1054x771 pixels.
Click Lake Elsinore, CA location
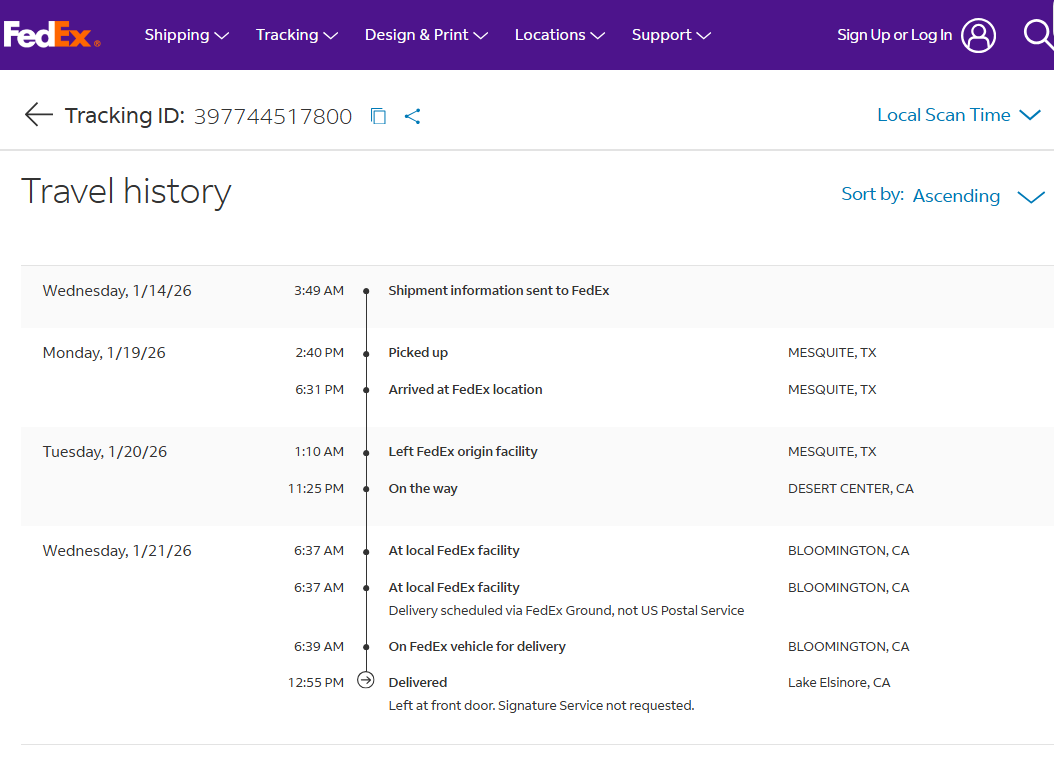[x=839, y=682]
